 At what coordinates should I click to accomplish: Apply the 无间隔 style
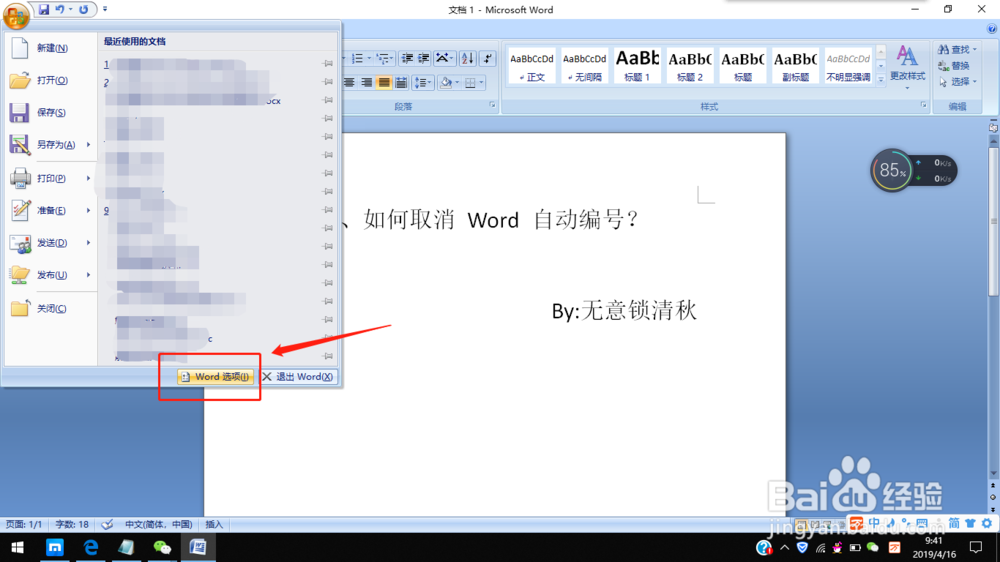[x=584, y=66]
